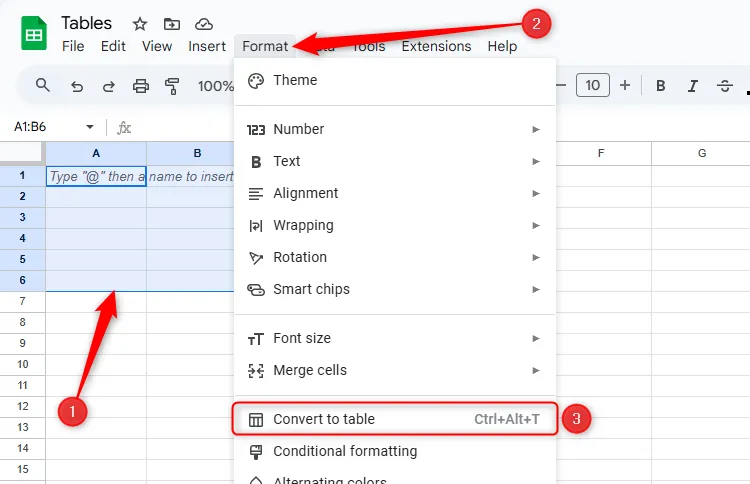Click the Google Sheets logo icon

click(34, 33)
